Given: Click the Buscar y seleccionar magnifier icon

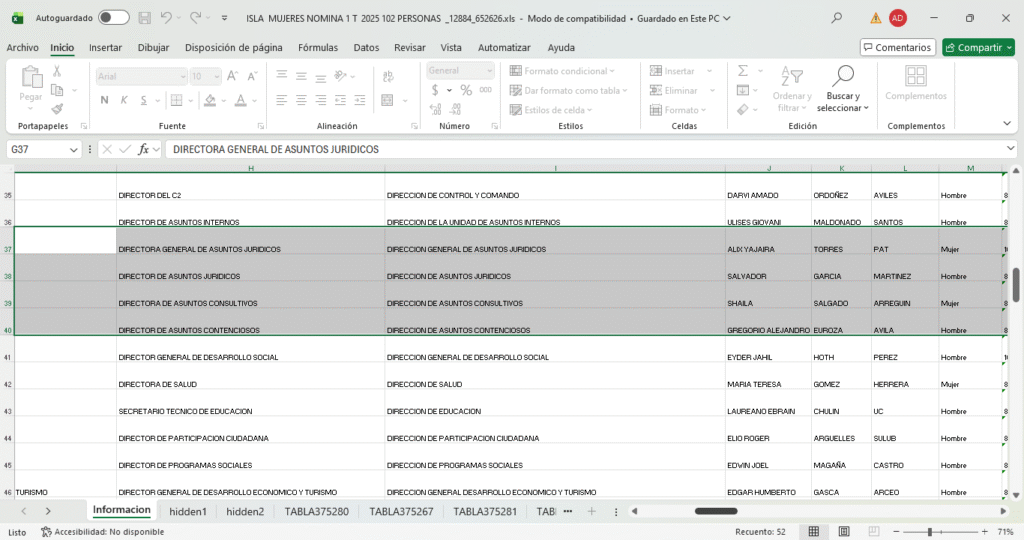Looking at the screenshot, I should 842,76.
